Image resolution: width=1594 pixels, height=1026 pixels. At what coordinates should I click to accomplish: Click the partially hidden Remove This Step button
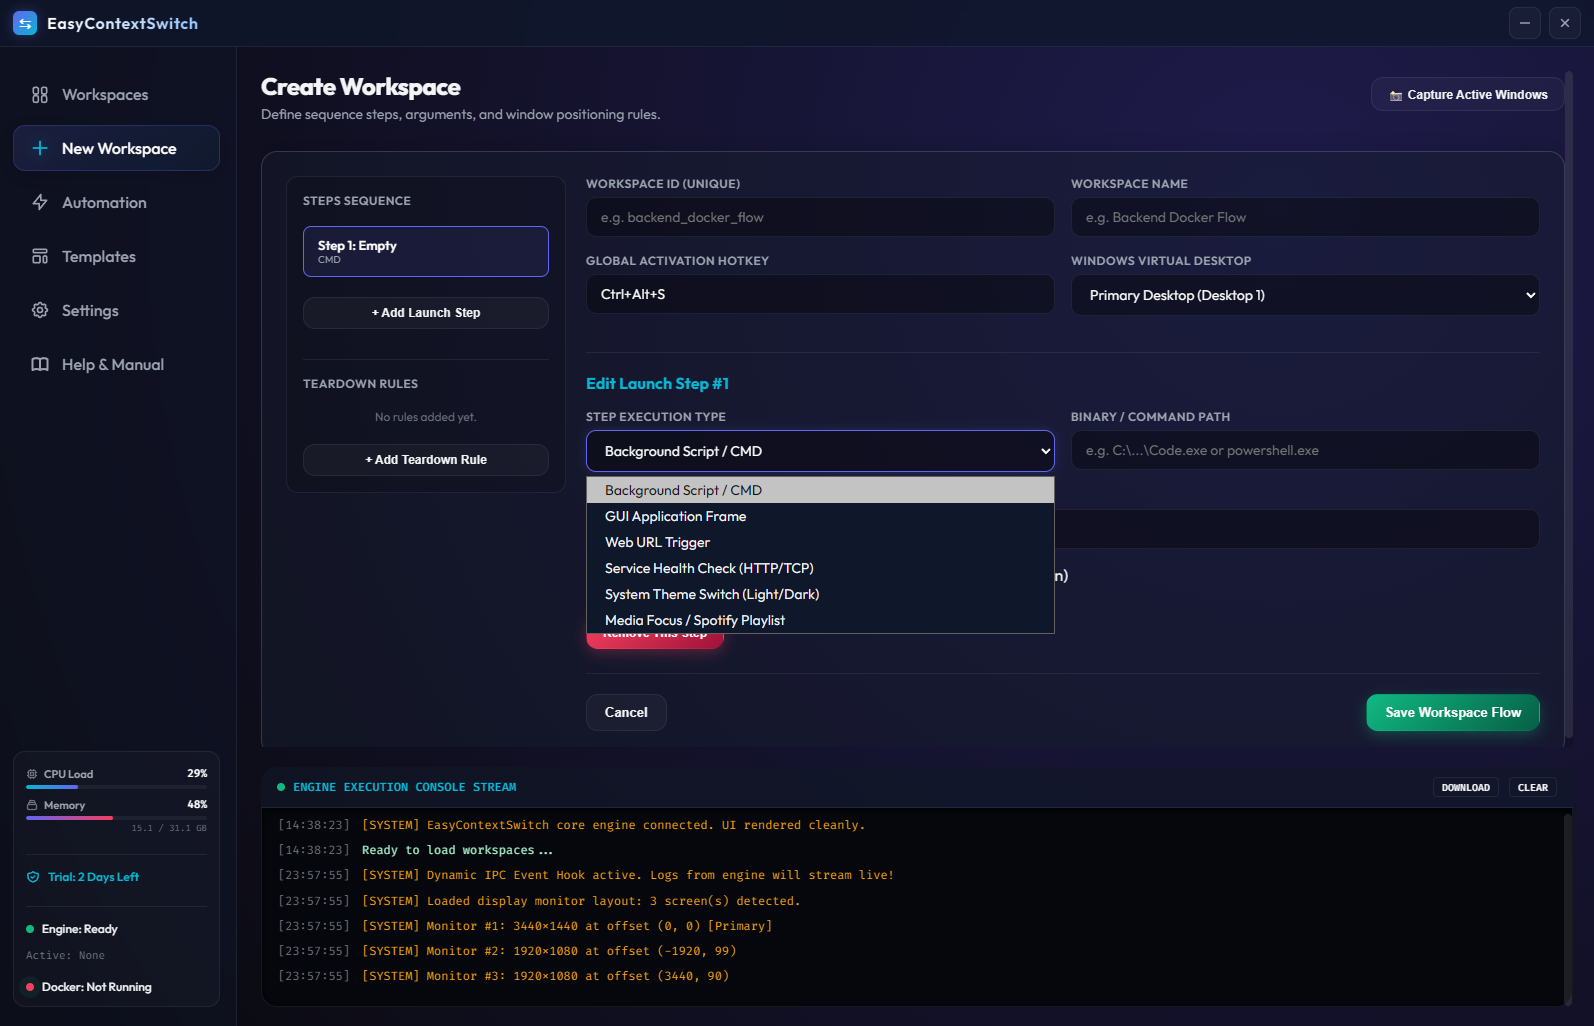[x=655, y=641]
